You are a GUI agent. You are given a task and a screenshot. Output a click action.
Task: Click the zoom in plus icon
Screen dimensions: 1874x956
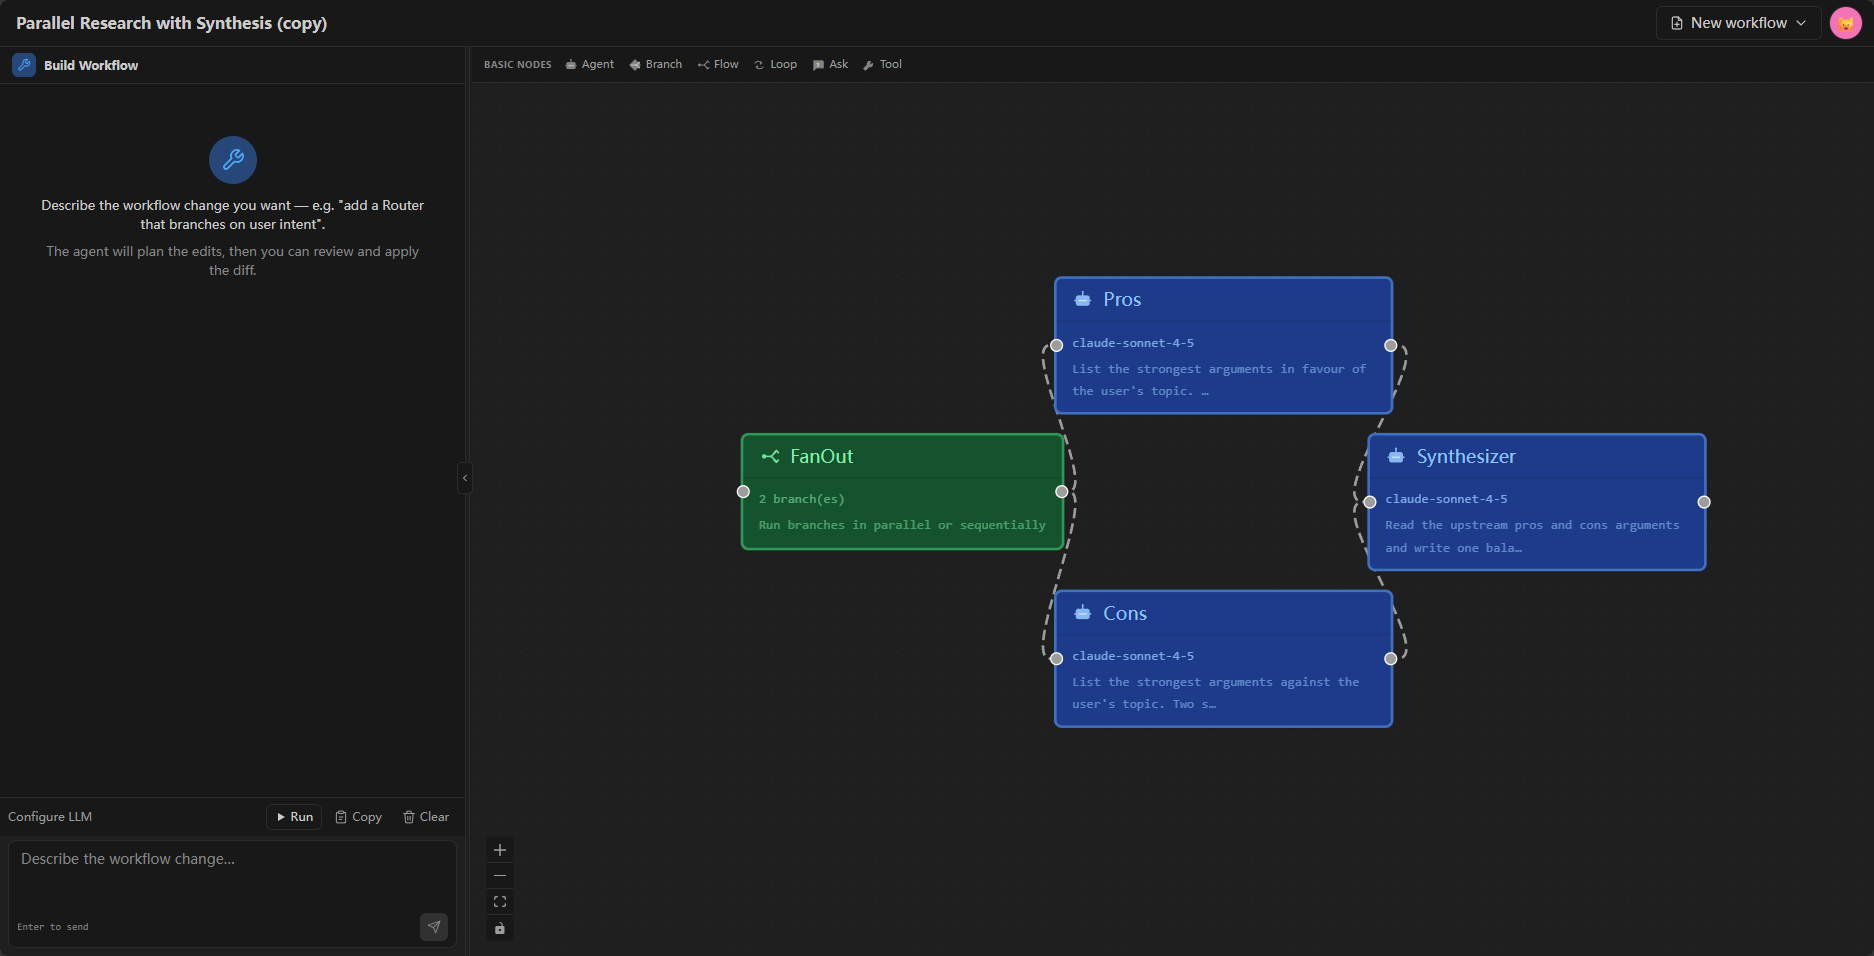tap(500, 850)
